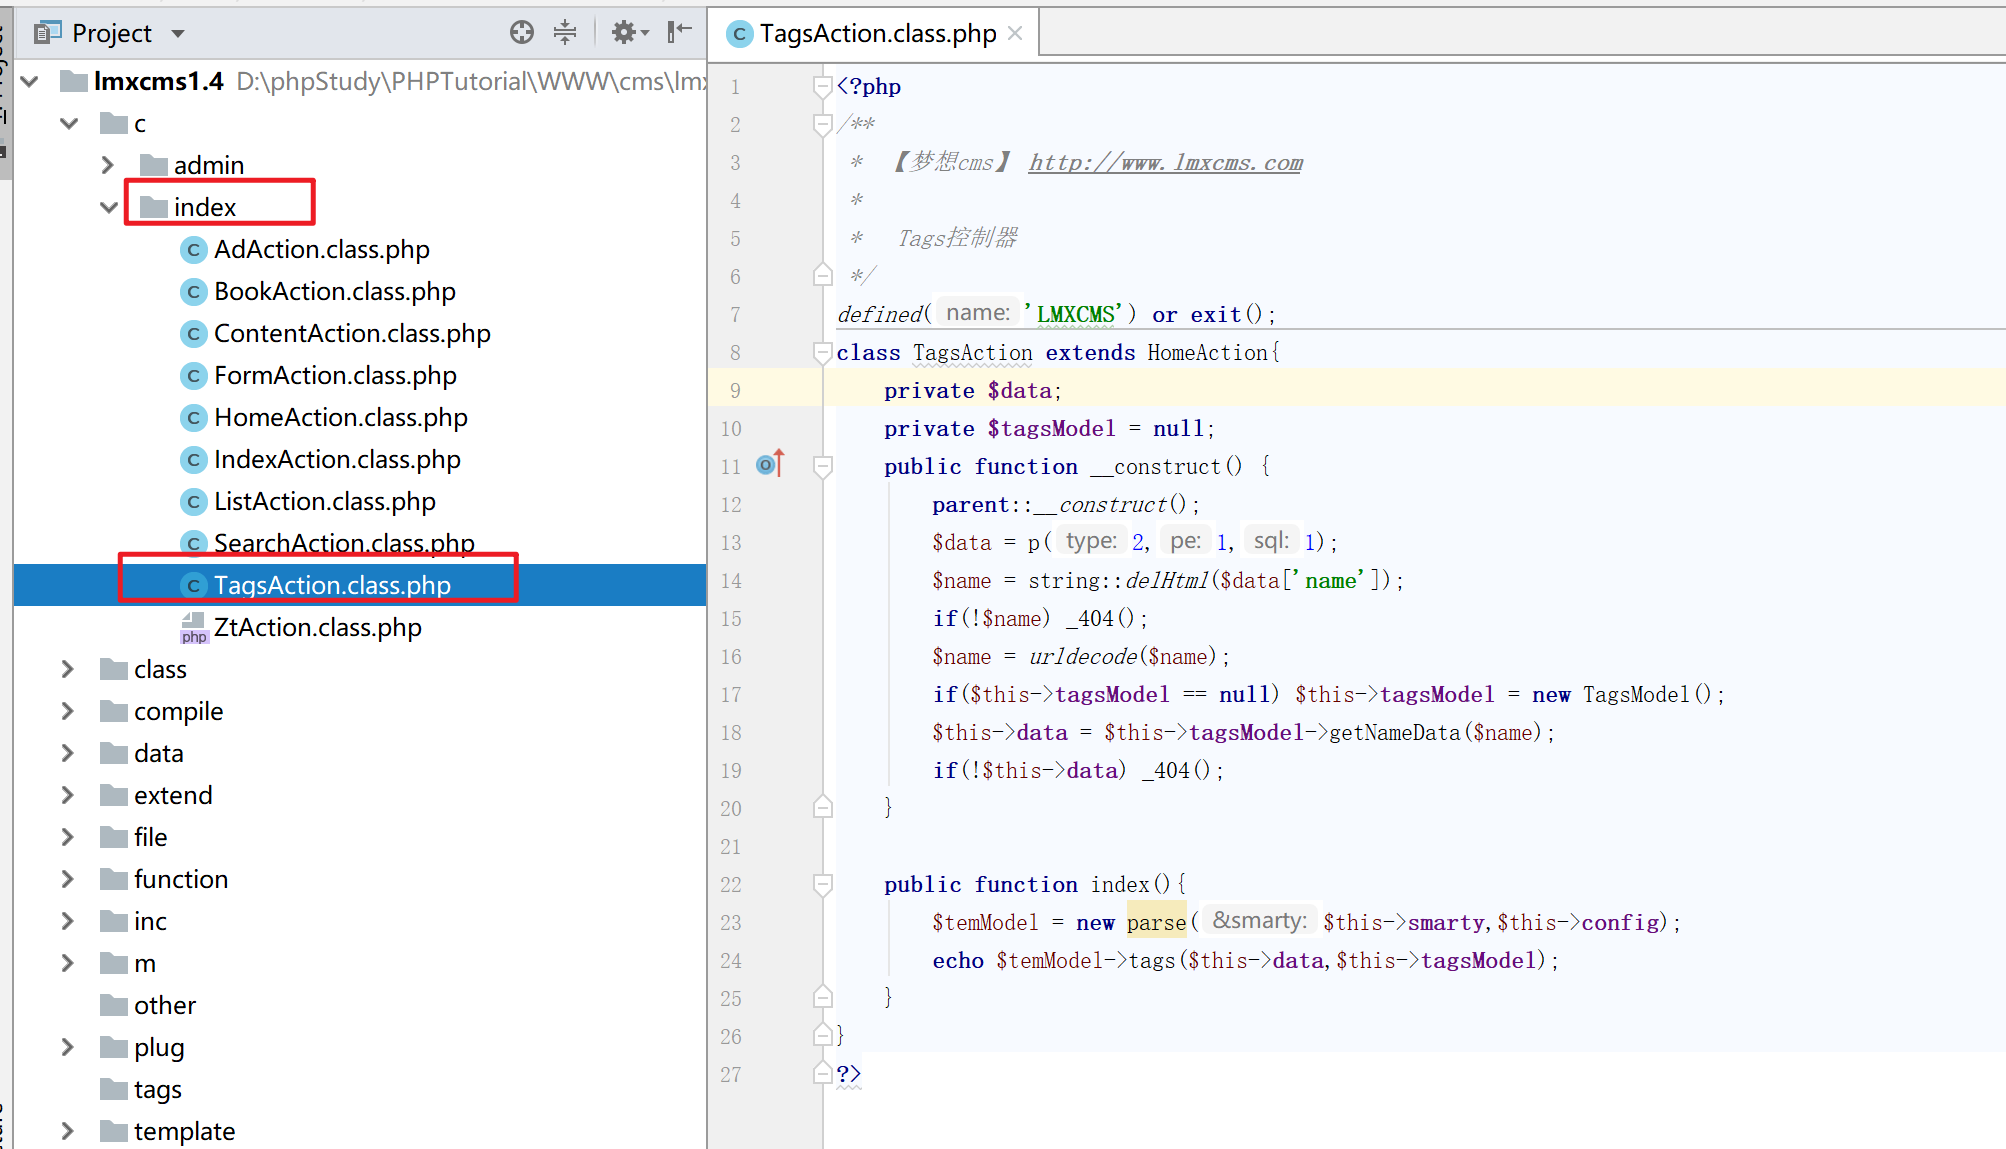Select ListAction.class.php file

coord(324,501)
